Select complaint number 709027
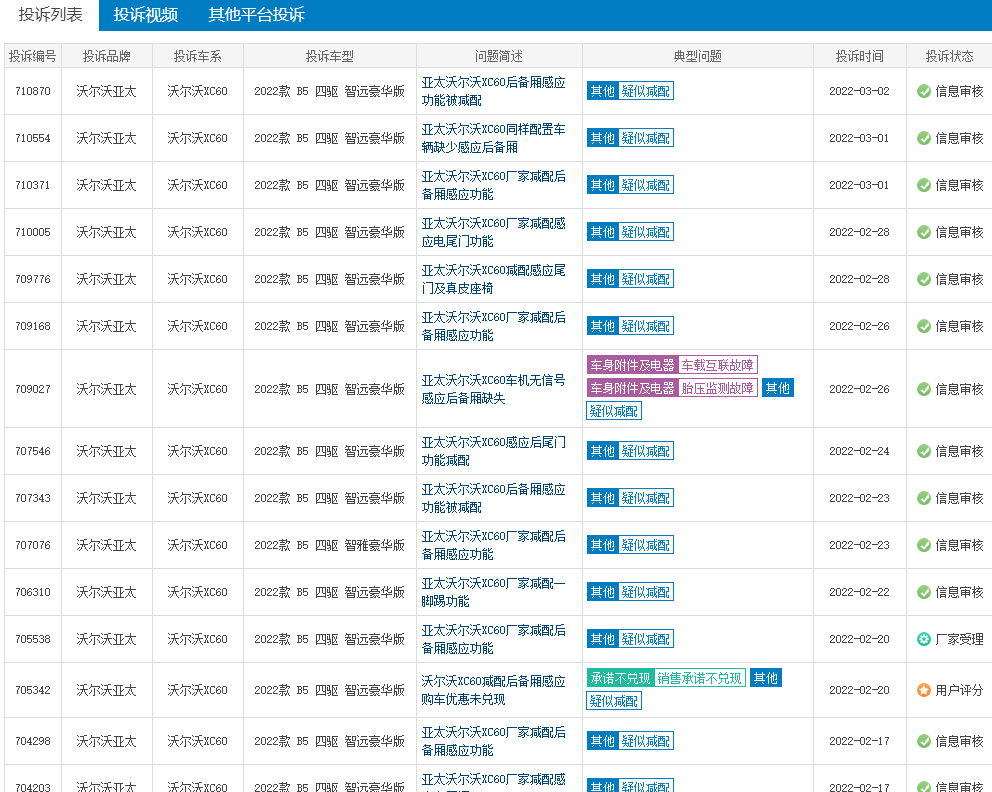 click(32, 389)
